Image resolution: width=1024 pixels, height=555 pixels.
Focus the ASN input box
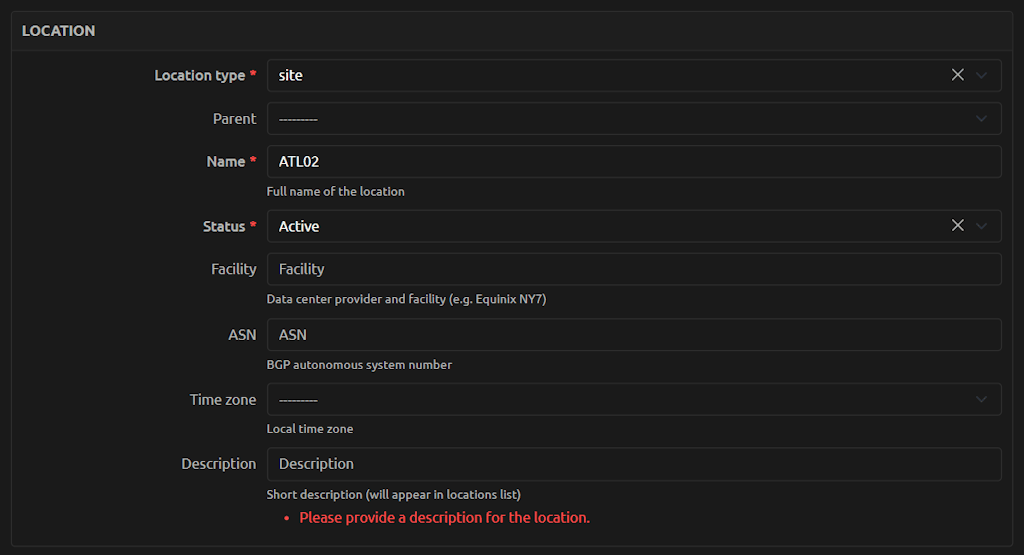633,335
